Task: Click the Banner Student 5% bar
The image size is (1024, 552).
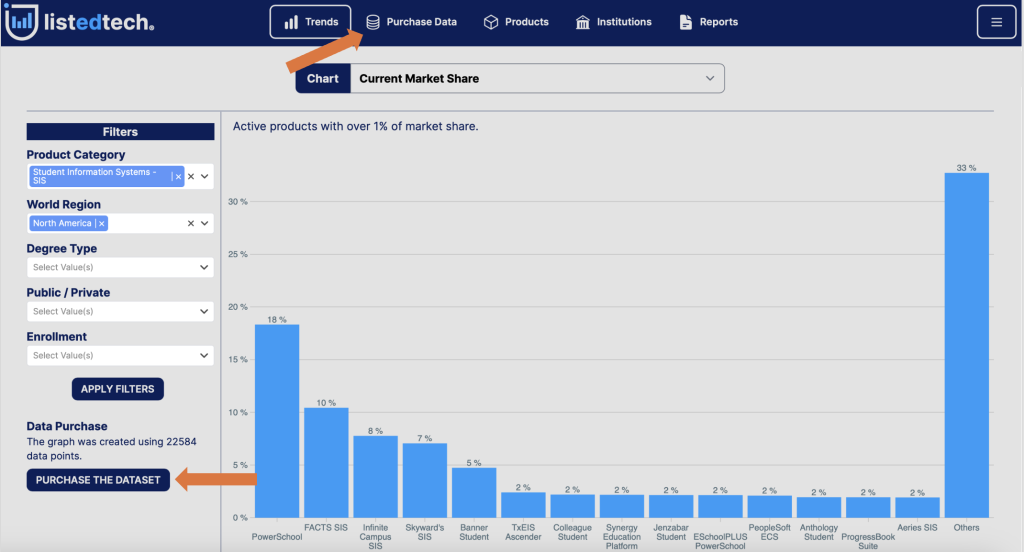Action: click(474, 493)
